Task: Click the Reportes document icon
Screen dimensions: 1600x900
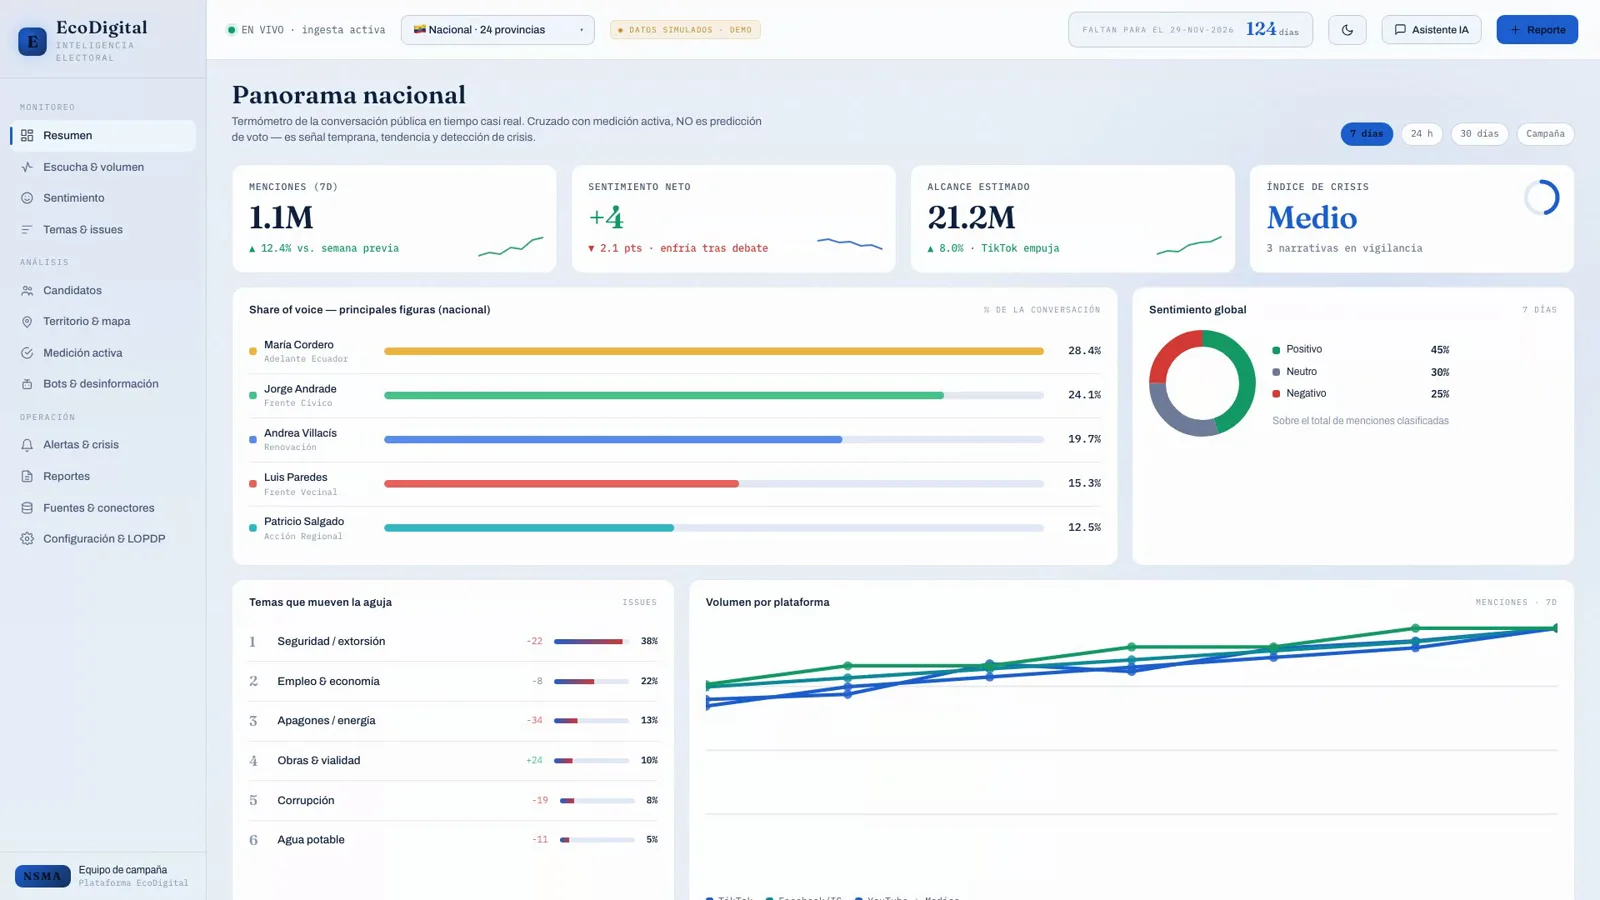Action: (27, 477)
